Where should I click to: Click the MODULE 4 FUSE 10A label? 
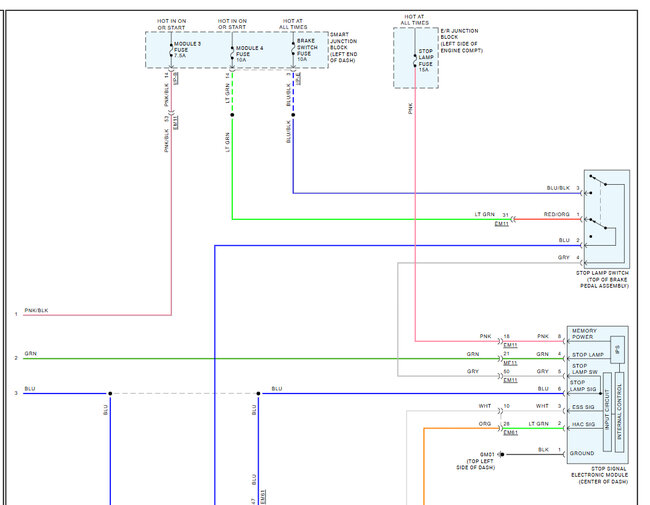249,54
